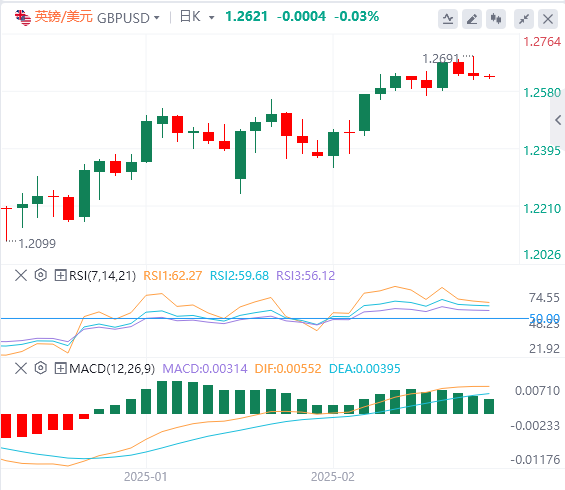Toggle the MACD panel plus expand box
This screenshot has height=490, width=565.
click(60, 369)
